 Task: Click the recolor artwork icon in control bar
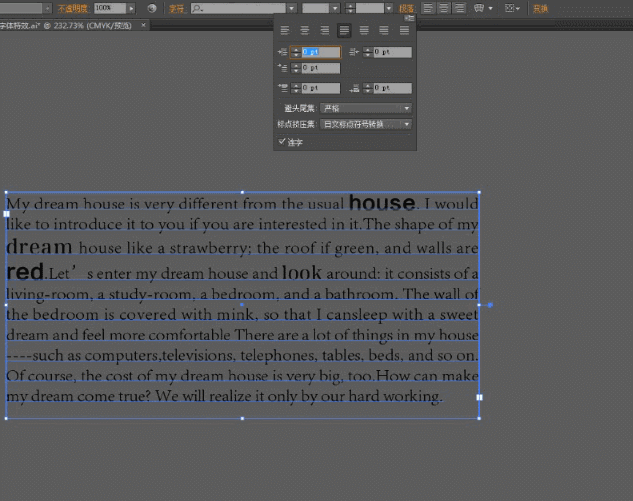click(x=152, y=8)
